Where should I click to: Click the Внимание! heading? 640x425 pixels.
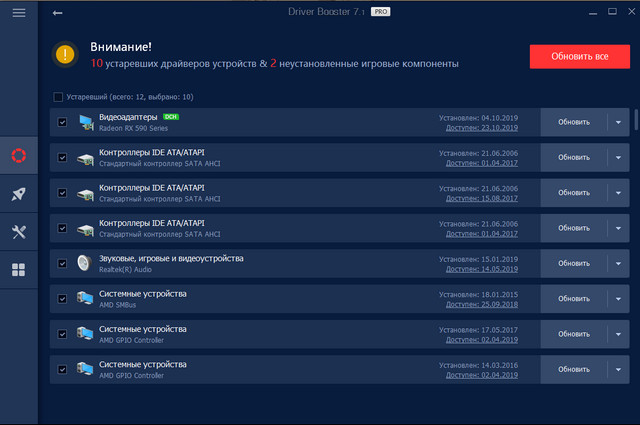coord(121,47)
